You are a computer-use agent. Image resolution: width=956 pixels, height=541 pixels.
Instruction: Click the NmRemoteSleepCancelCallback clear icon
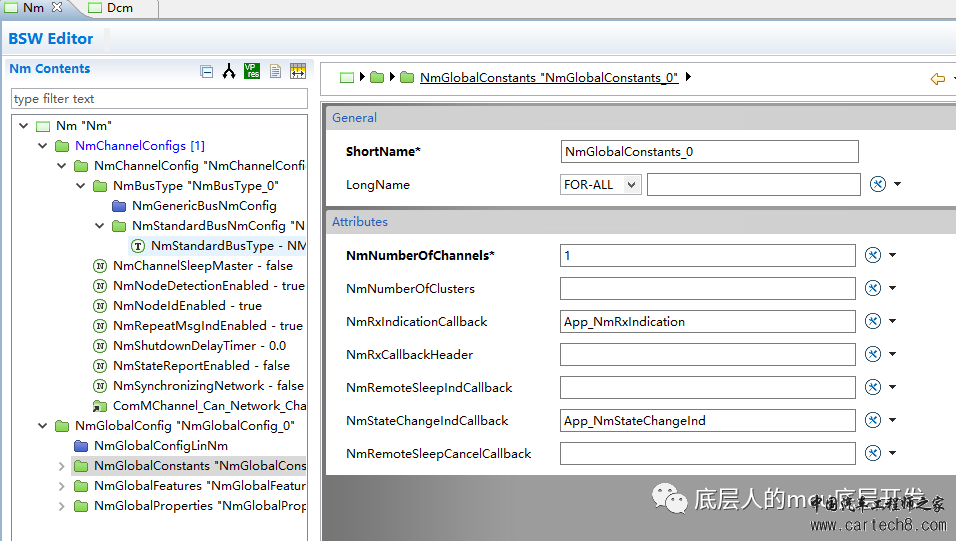pyautogui.click(x=873, y=453)
